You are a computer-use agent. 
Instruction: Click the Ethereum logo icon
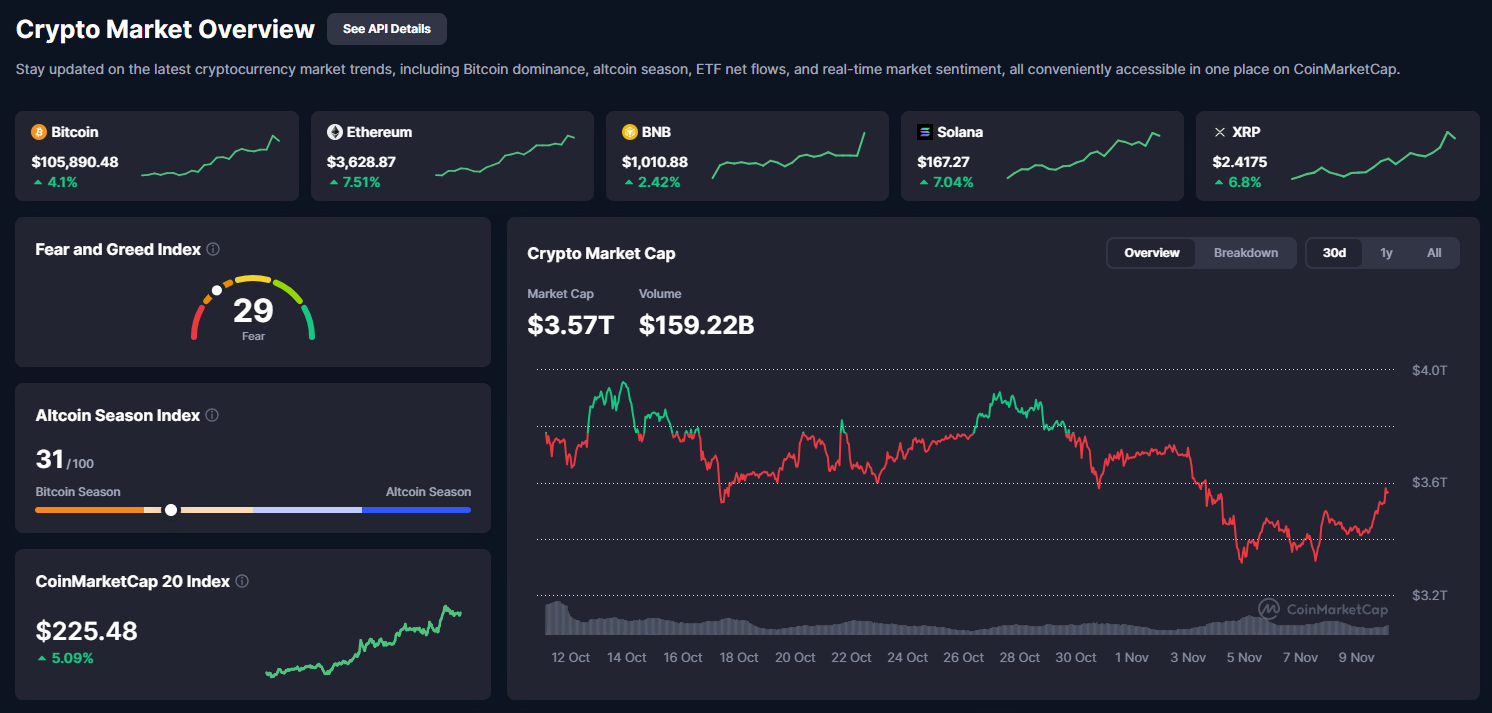[x=335, y=132]
